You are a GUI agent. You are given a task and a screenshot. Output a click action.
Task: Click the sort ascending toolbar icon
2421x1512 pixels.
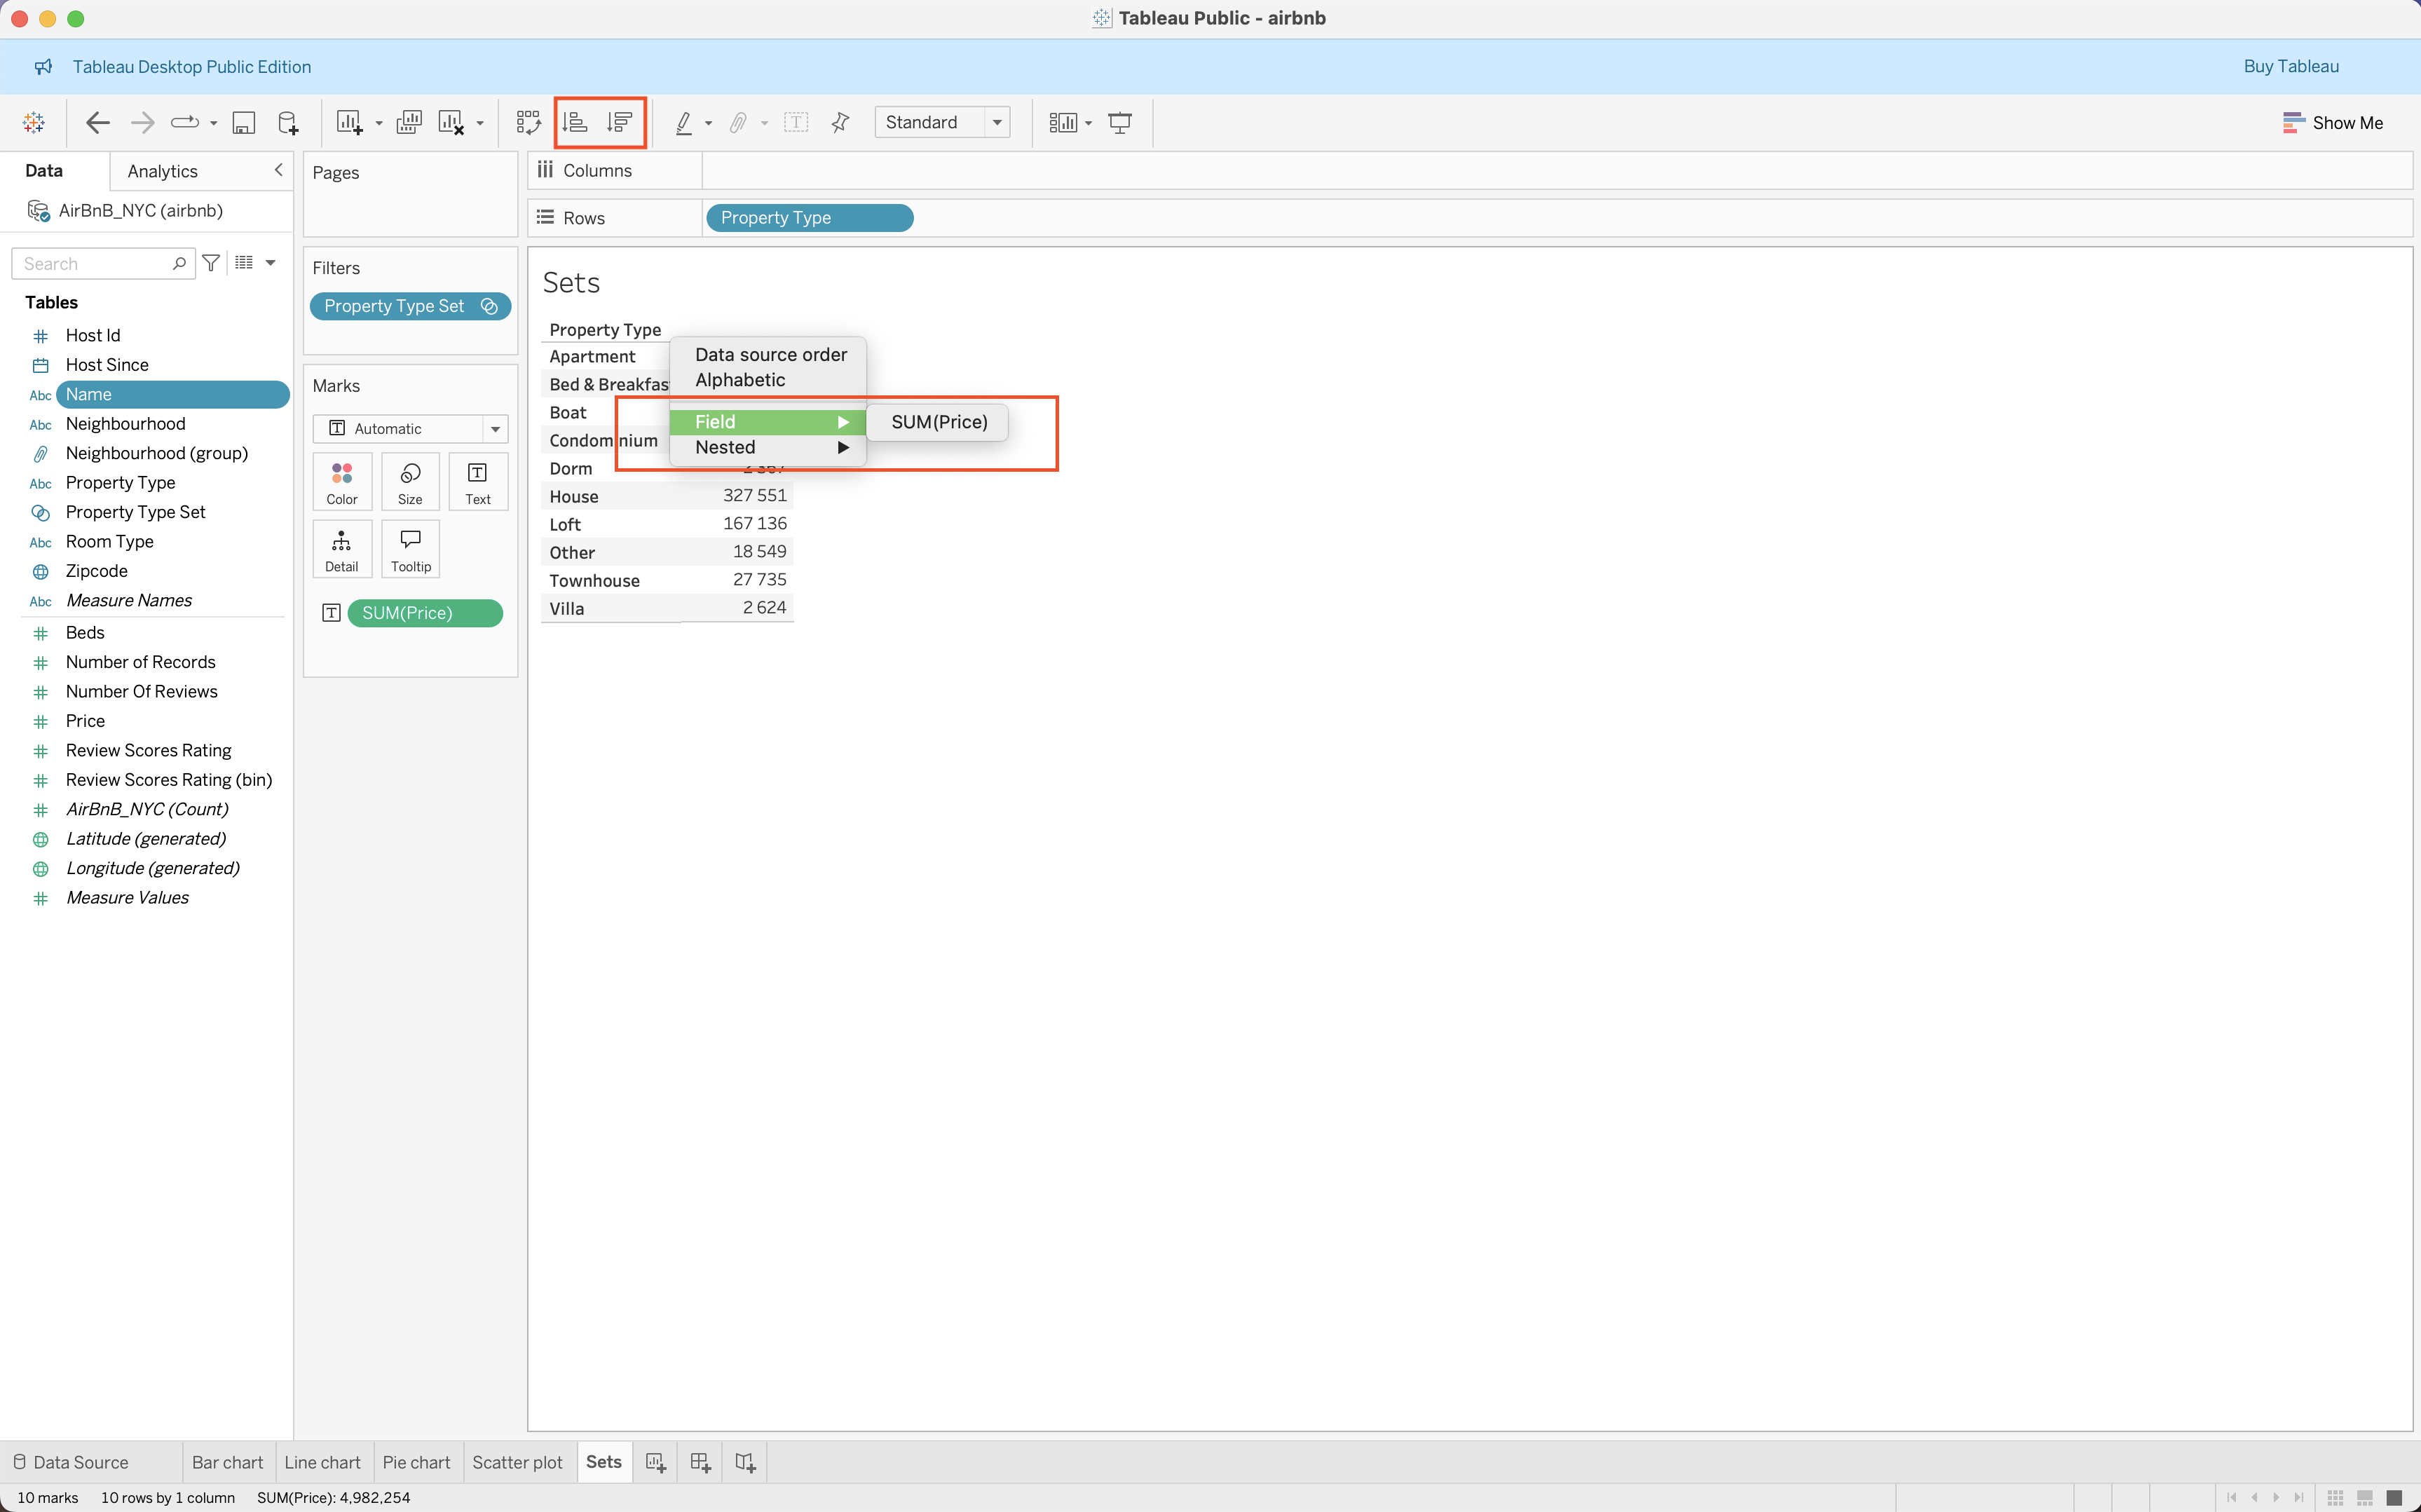point(575,122)
